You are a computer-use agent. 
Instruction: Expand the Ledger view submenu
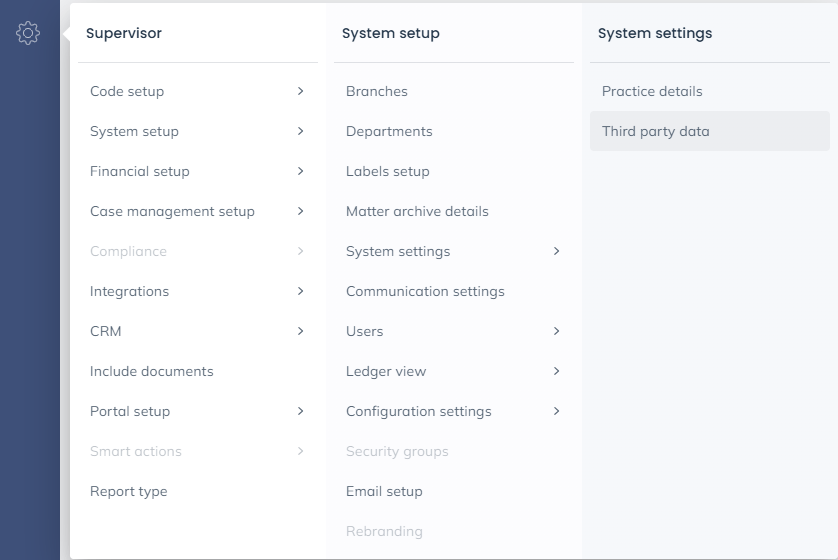point(453,371)
